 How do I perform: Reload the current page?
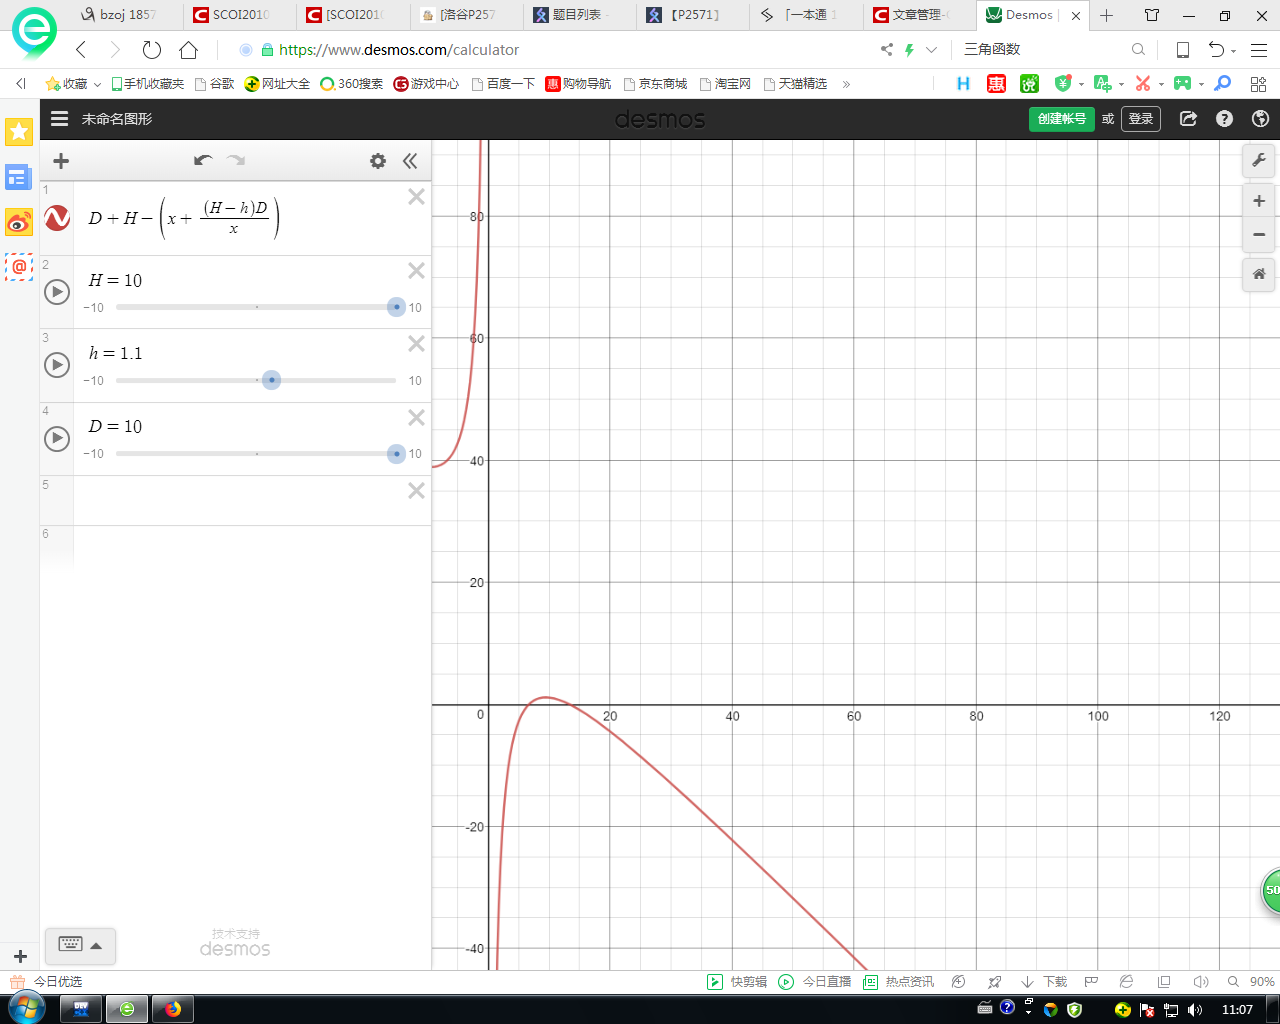tap(152, 50)
